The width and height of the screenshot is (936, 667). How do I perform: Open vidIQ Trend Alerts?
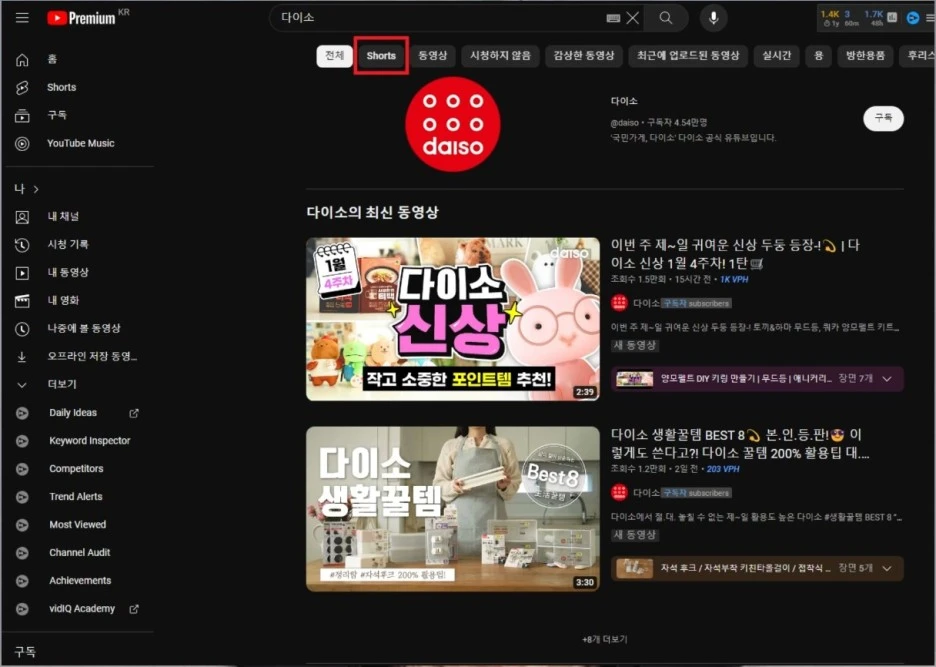click(78, 497)
